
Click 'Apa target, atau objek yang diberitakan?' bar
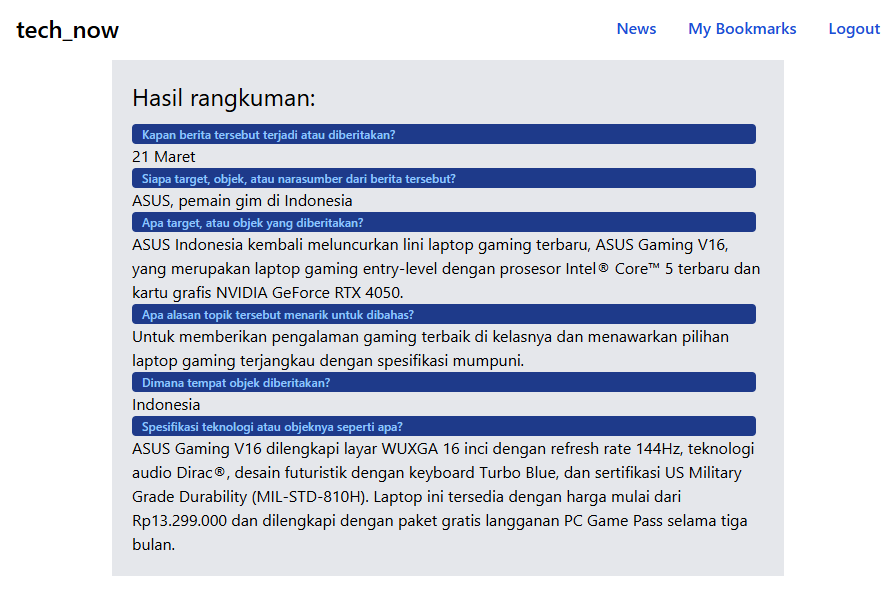tap(444, 222)
